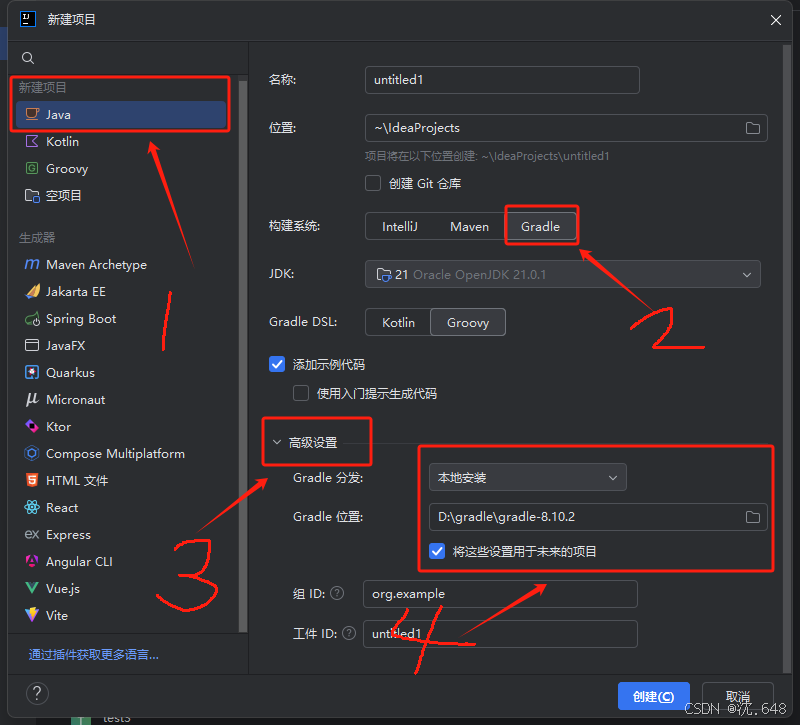The height and width of the screenshot is (725, 800).
Task: Select Kotlin in the project list
Action: pyautogui.click(x=121, y=141)
